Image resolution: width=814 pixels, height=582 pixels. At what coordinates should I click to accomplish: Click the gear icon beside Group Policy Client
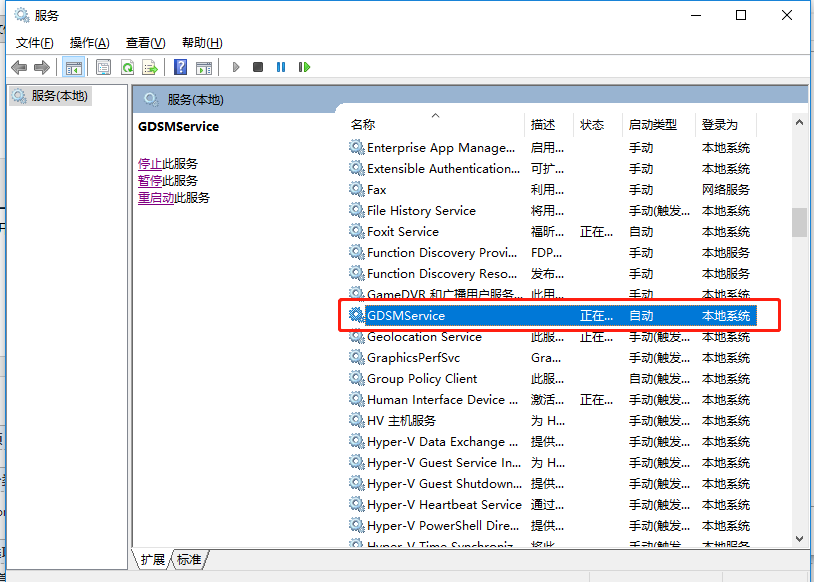[x=357, y=378]
